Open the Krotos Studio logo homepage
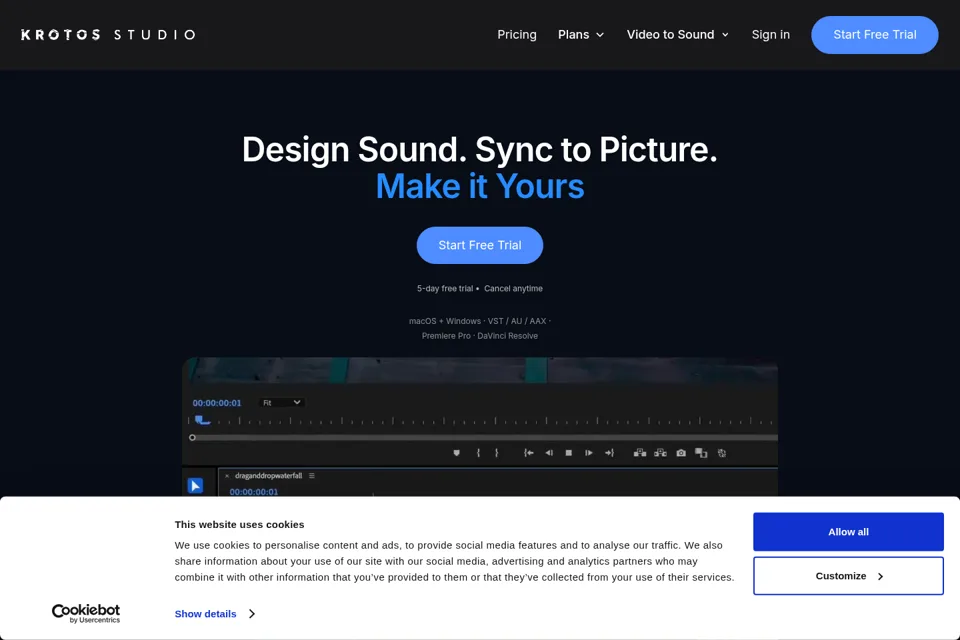This screenshot has width=960, height=640. coord(108,35)
